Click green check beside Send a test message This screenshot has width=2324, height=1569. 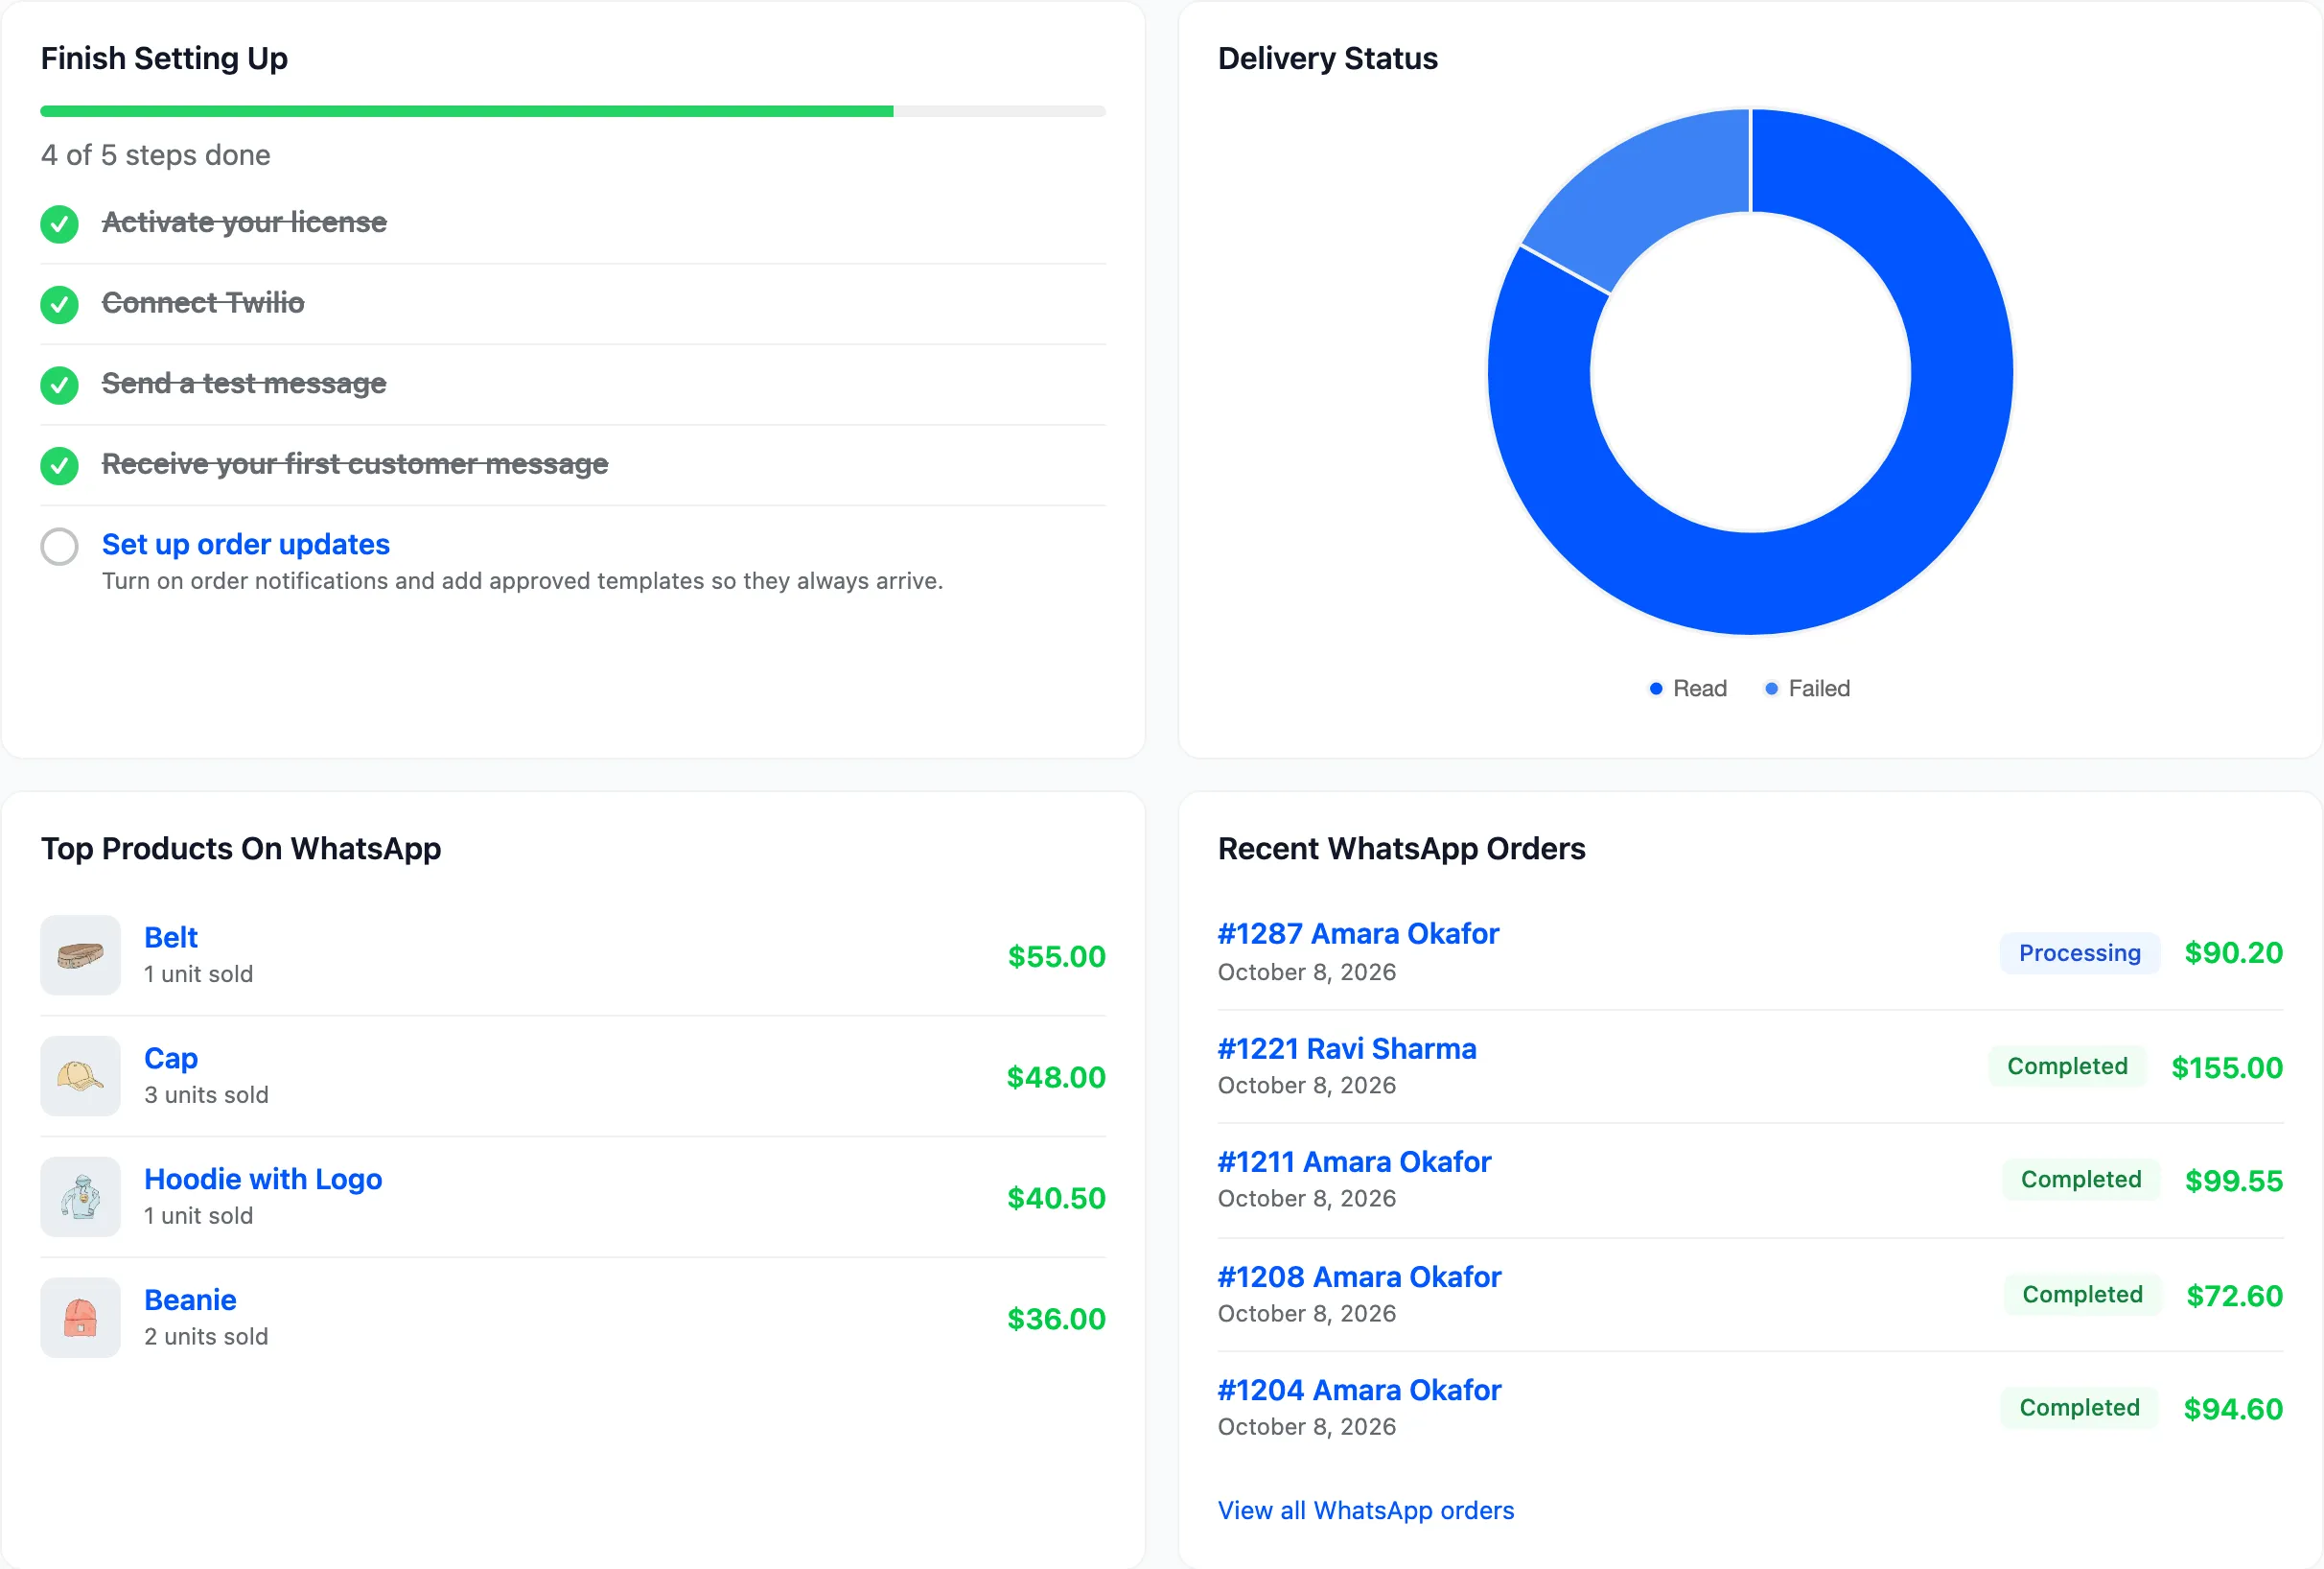point(59,385)
